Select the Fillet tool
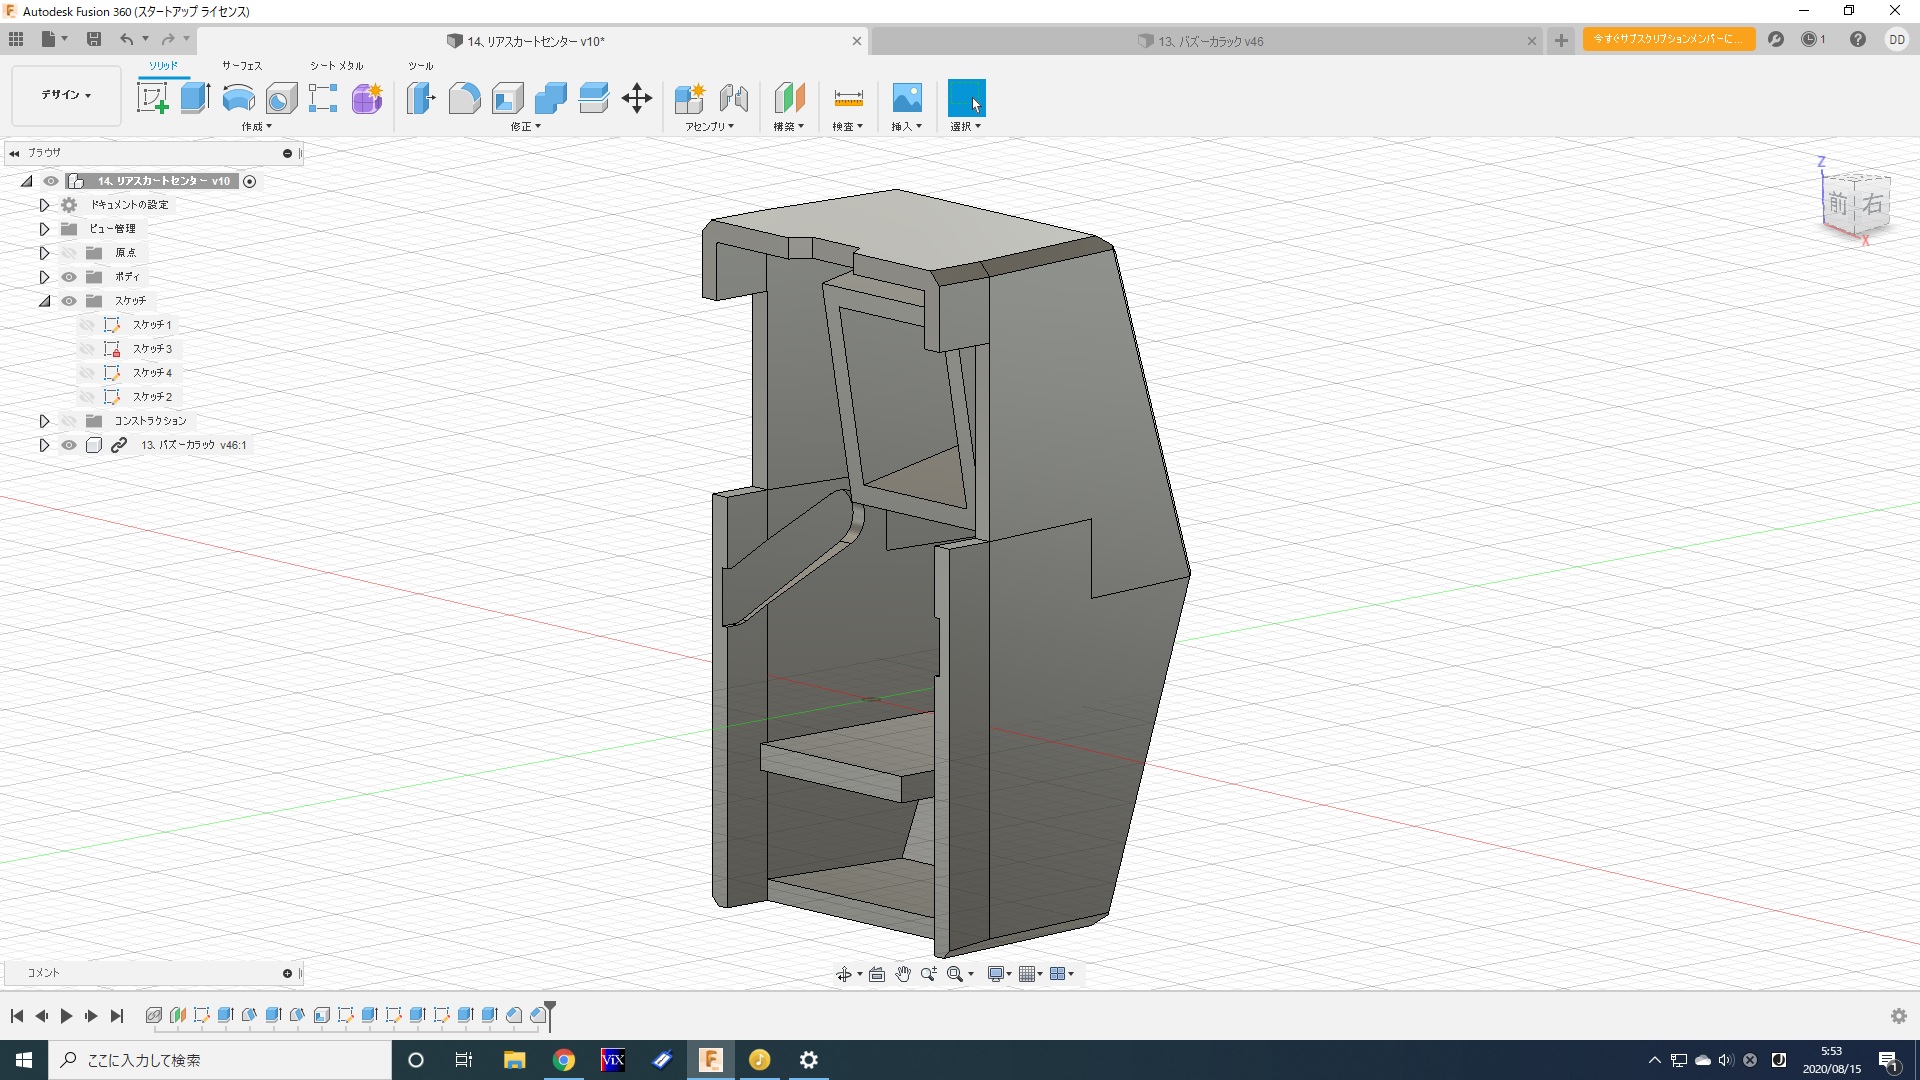The height and width of the screenshot is (1080, 1920). tap(464, 98)
